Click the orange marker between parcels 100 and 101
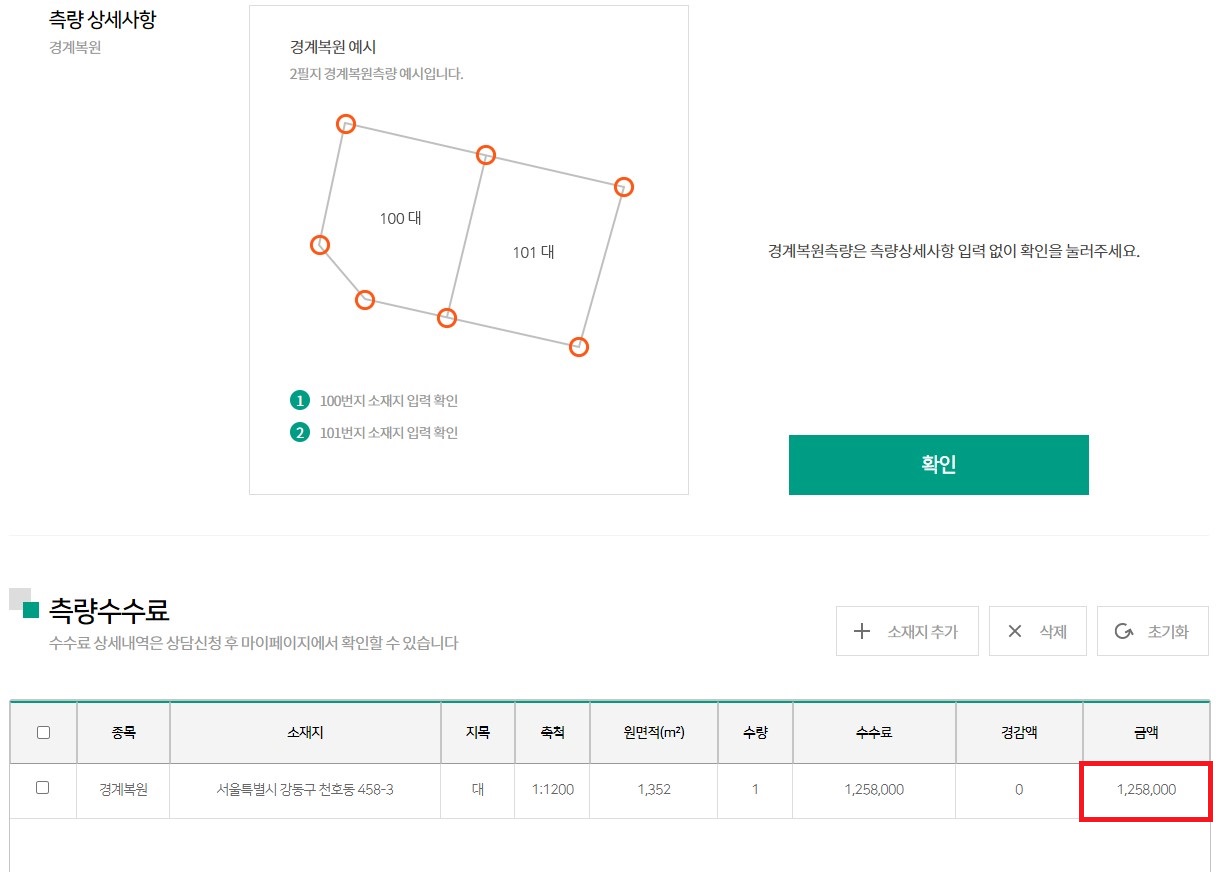Image resolution: width=1223 pixels, height=872 pixels. point(485,155)
